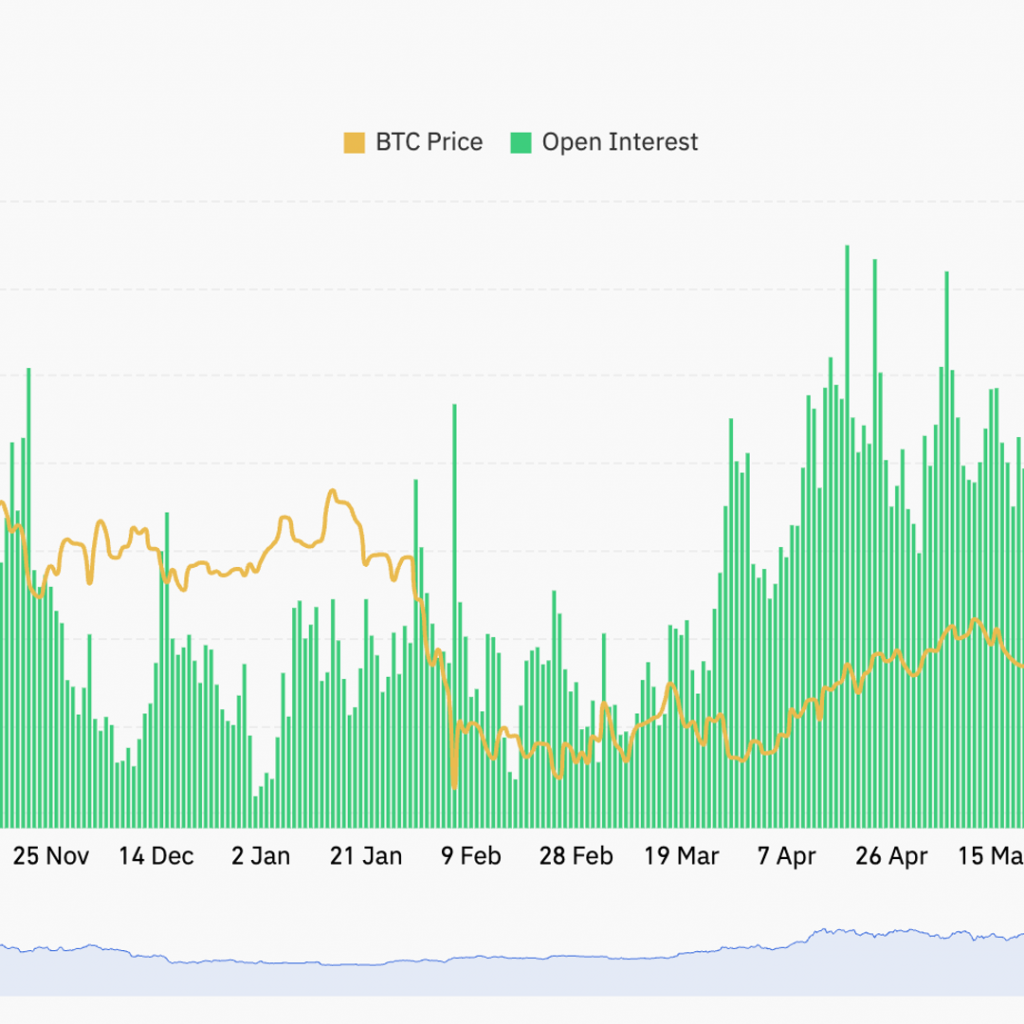1024x1024 pixels.
Task: Click the 25 Nov date label
Action: click(51, 856)
